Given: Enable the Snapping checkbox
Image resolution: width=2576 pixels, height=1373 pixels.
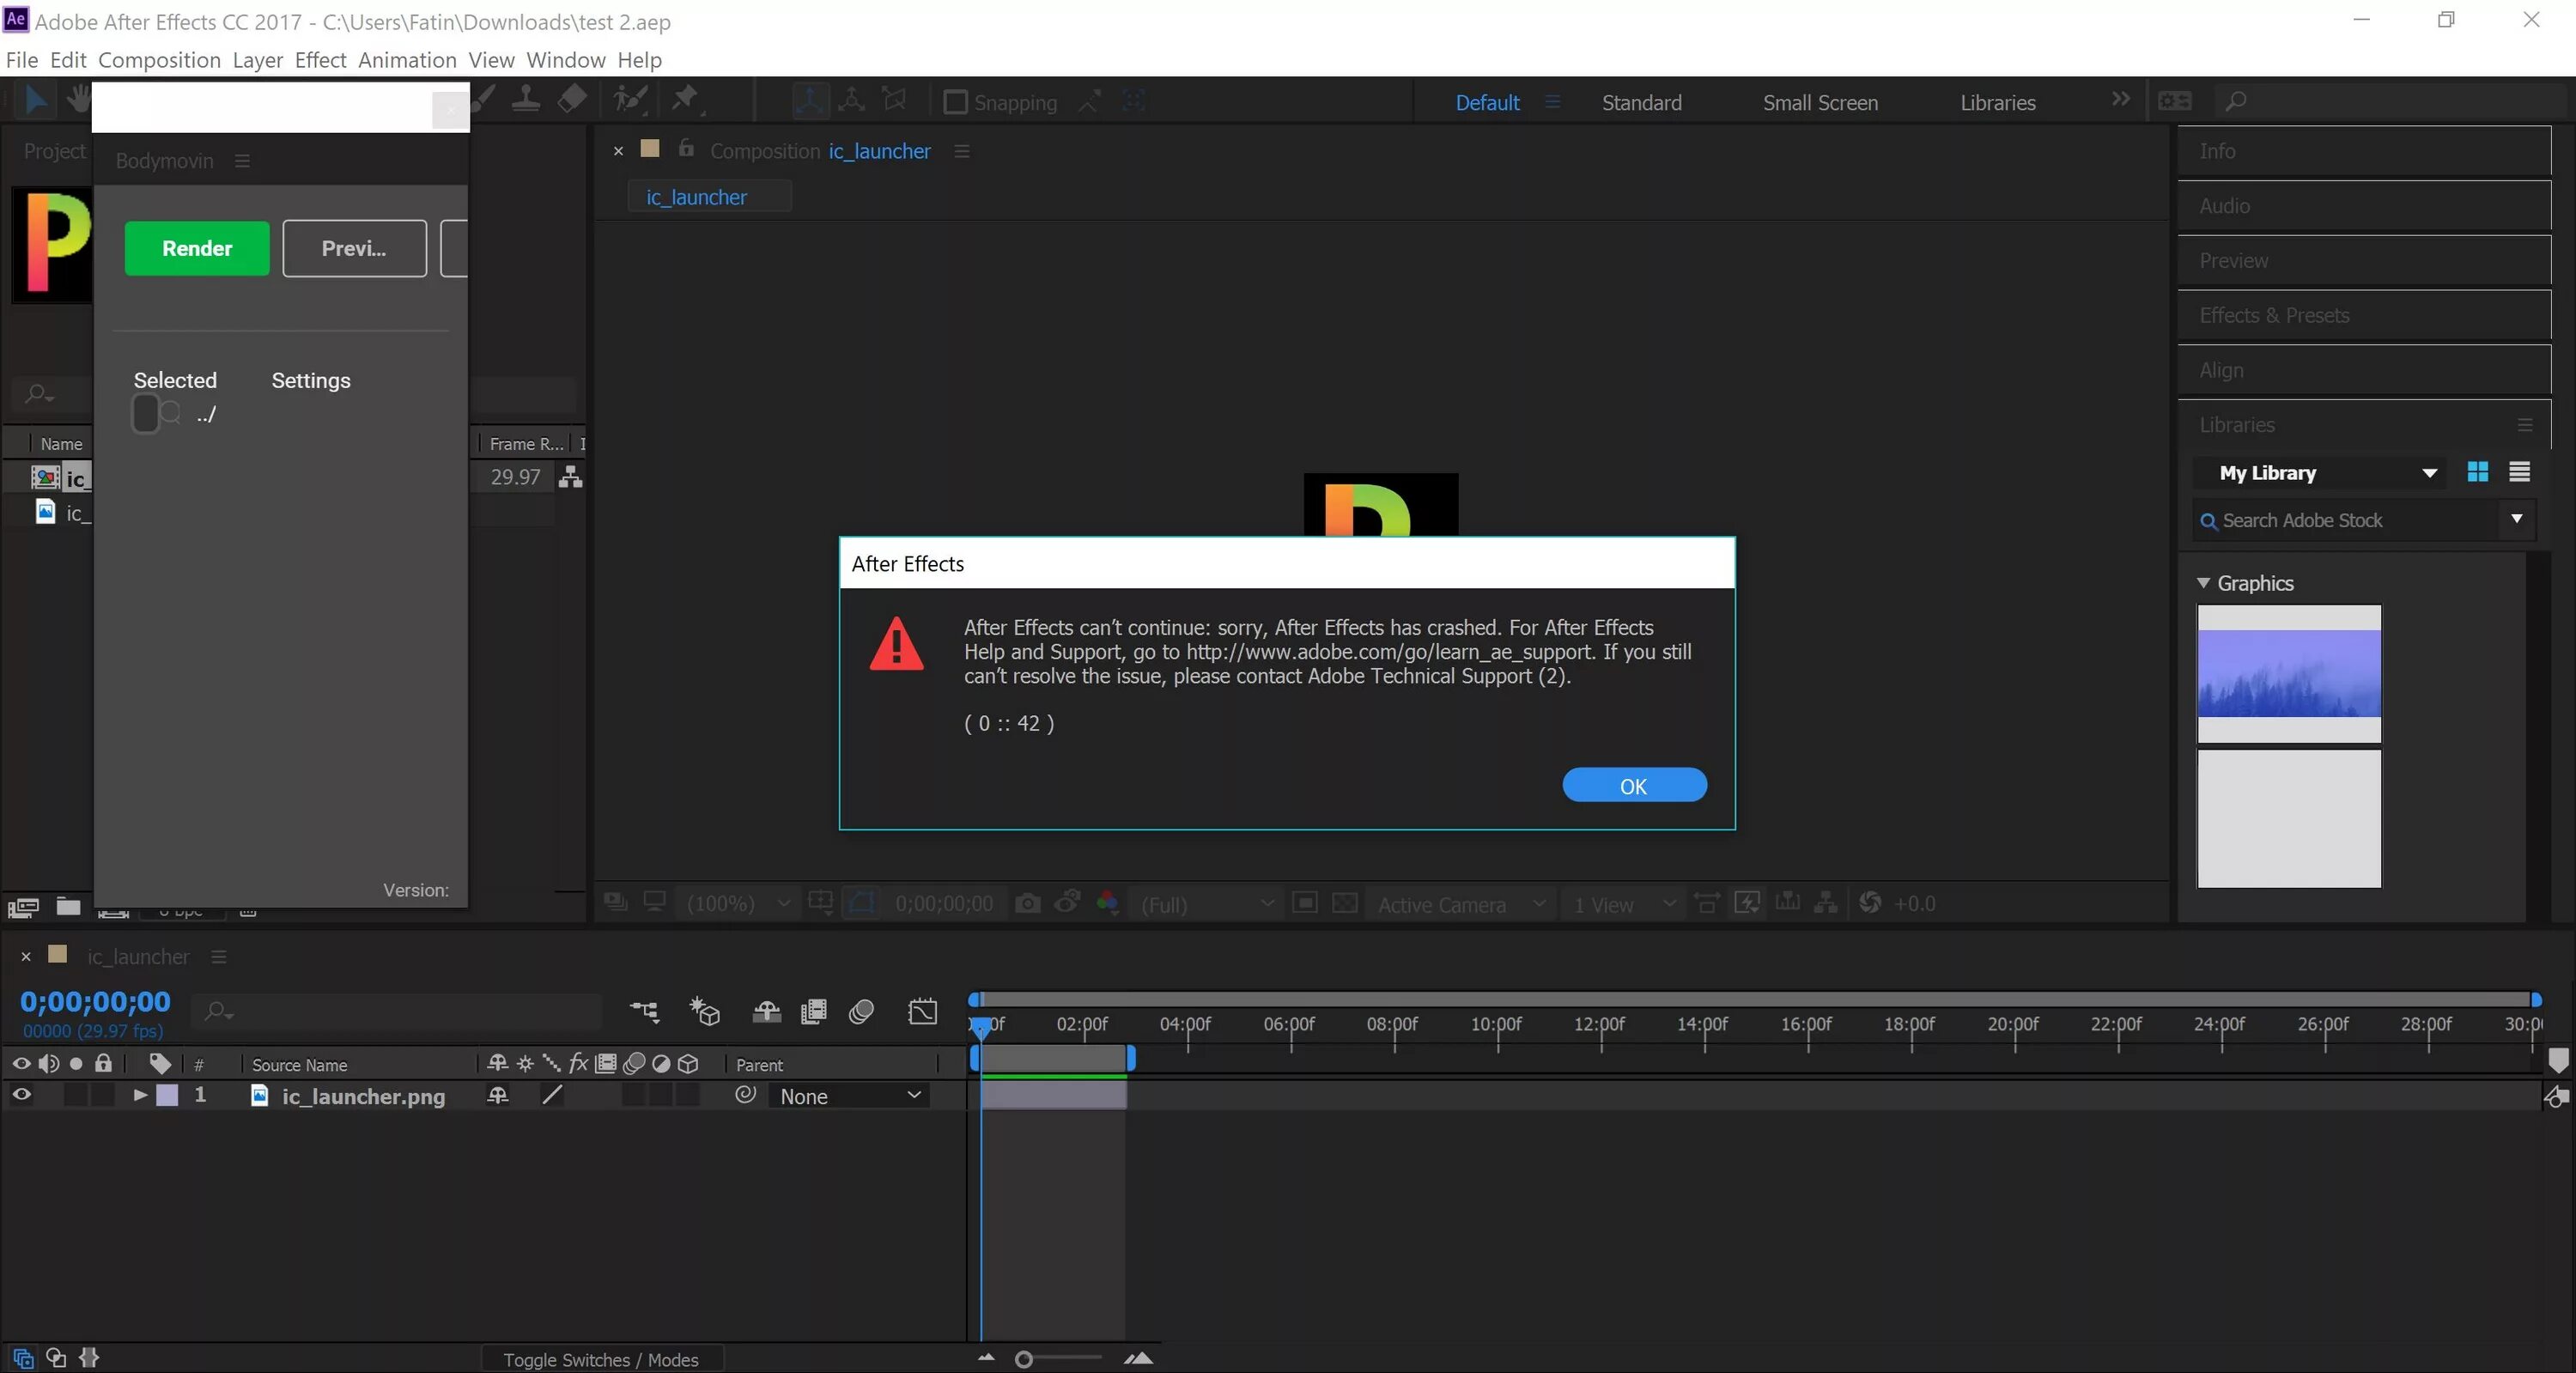Looking at the screenshot, I should (955, 102).
